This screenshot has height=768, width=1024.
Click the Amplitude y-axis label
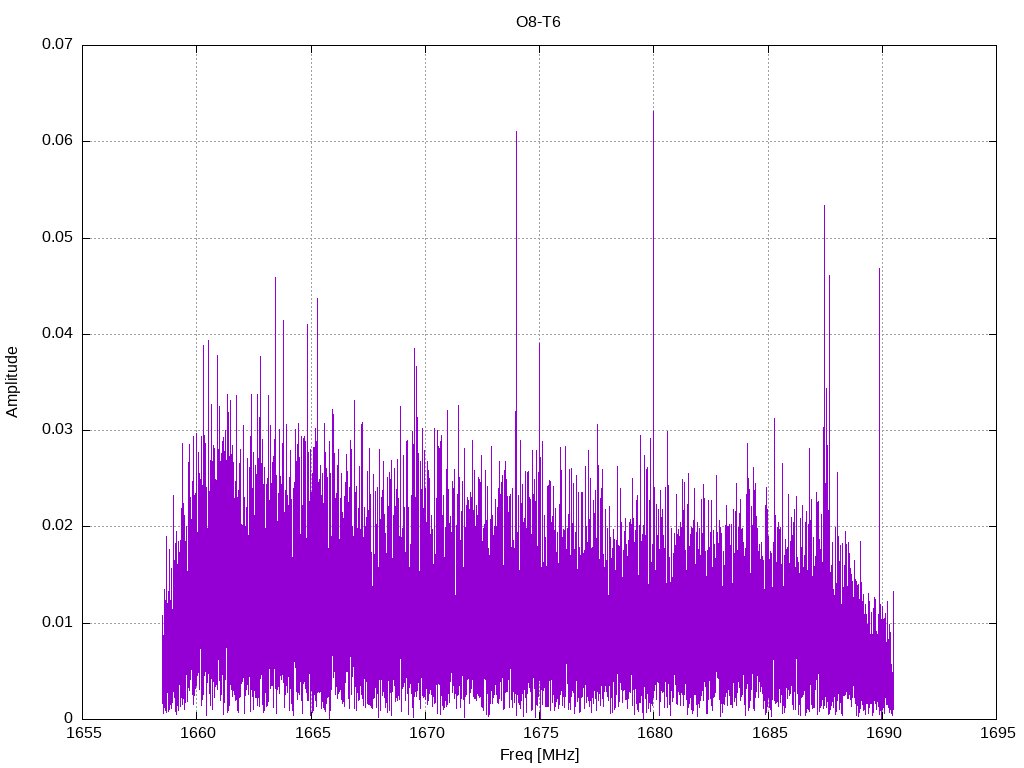(x=12, y=381)
